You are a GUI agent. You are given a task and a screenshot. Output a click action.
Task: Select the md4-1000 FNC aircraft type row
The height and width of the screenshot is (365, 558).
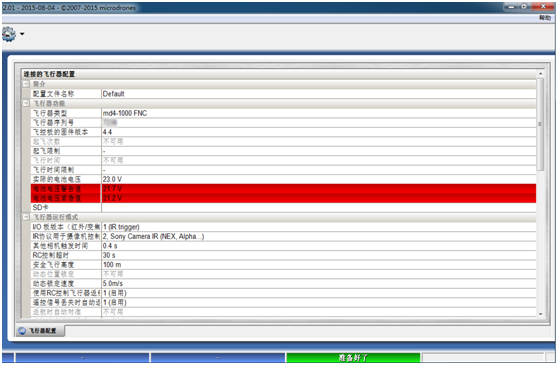pos(284,113)
